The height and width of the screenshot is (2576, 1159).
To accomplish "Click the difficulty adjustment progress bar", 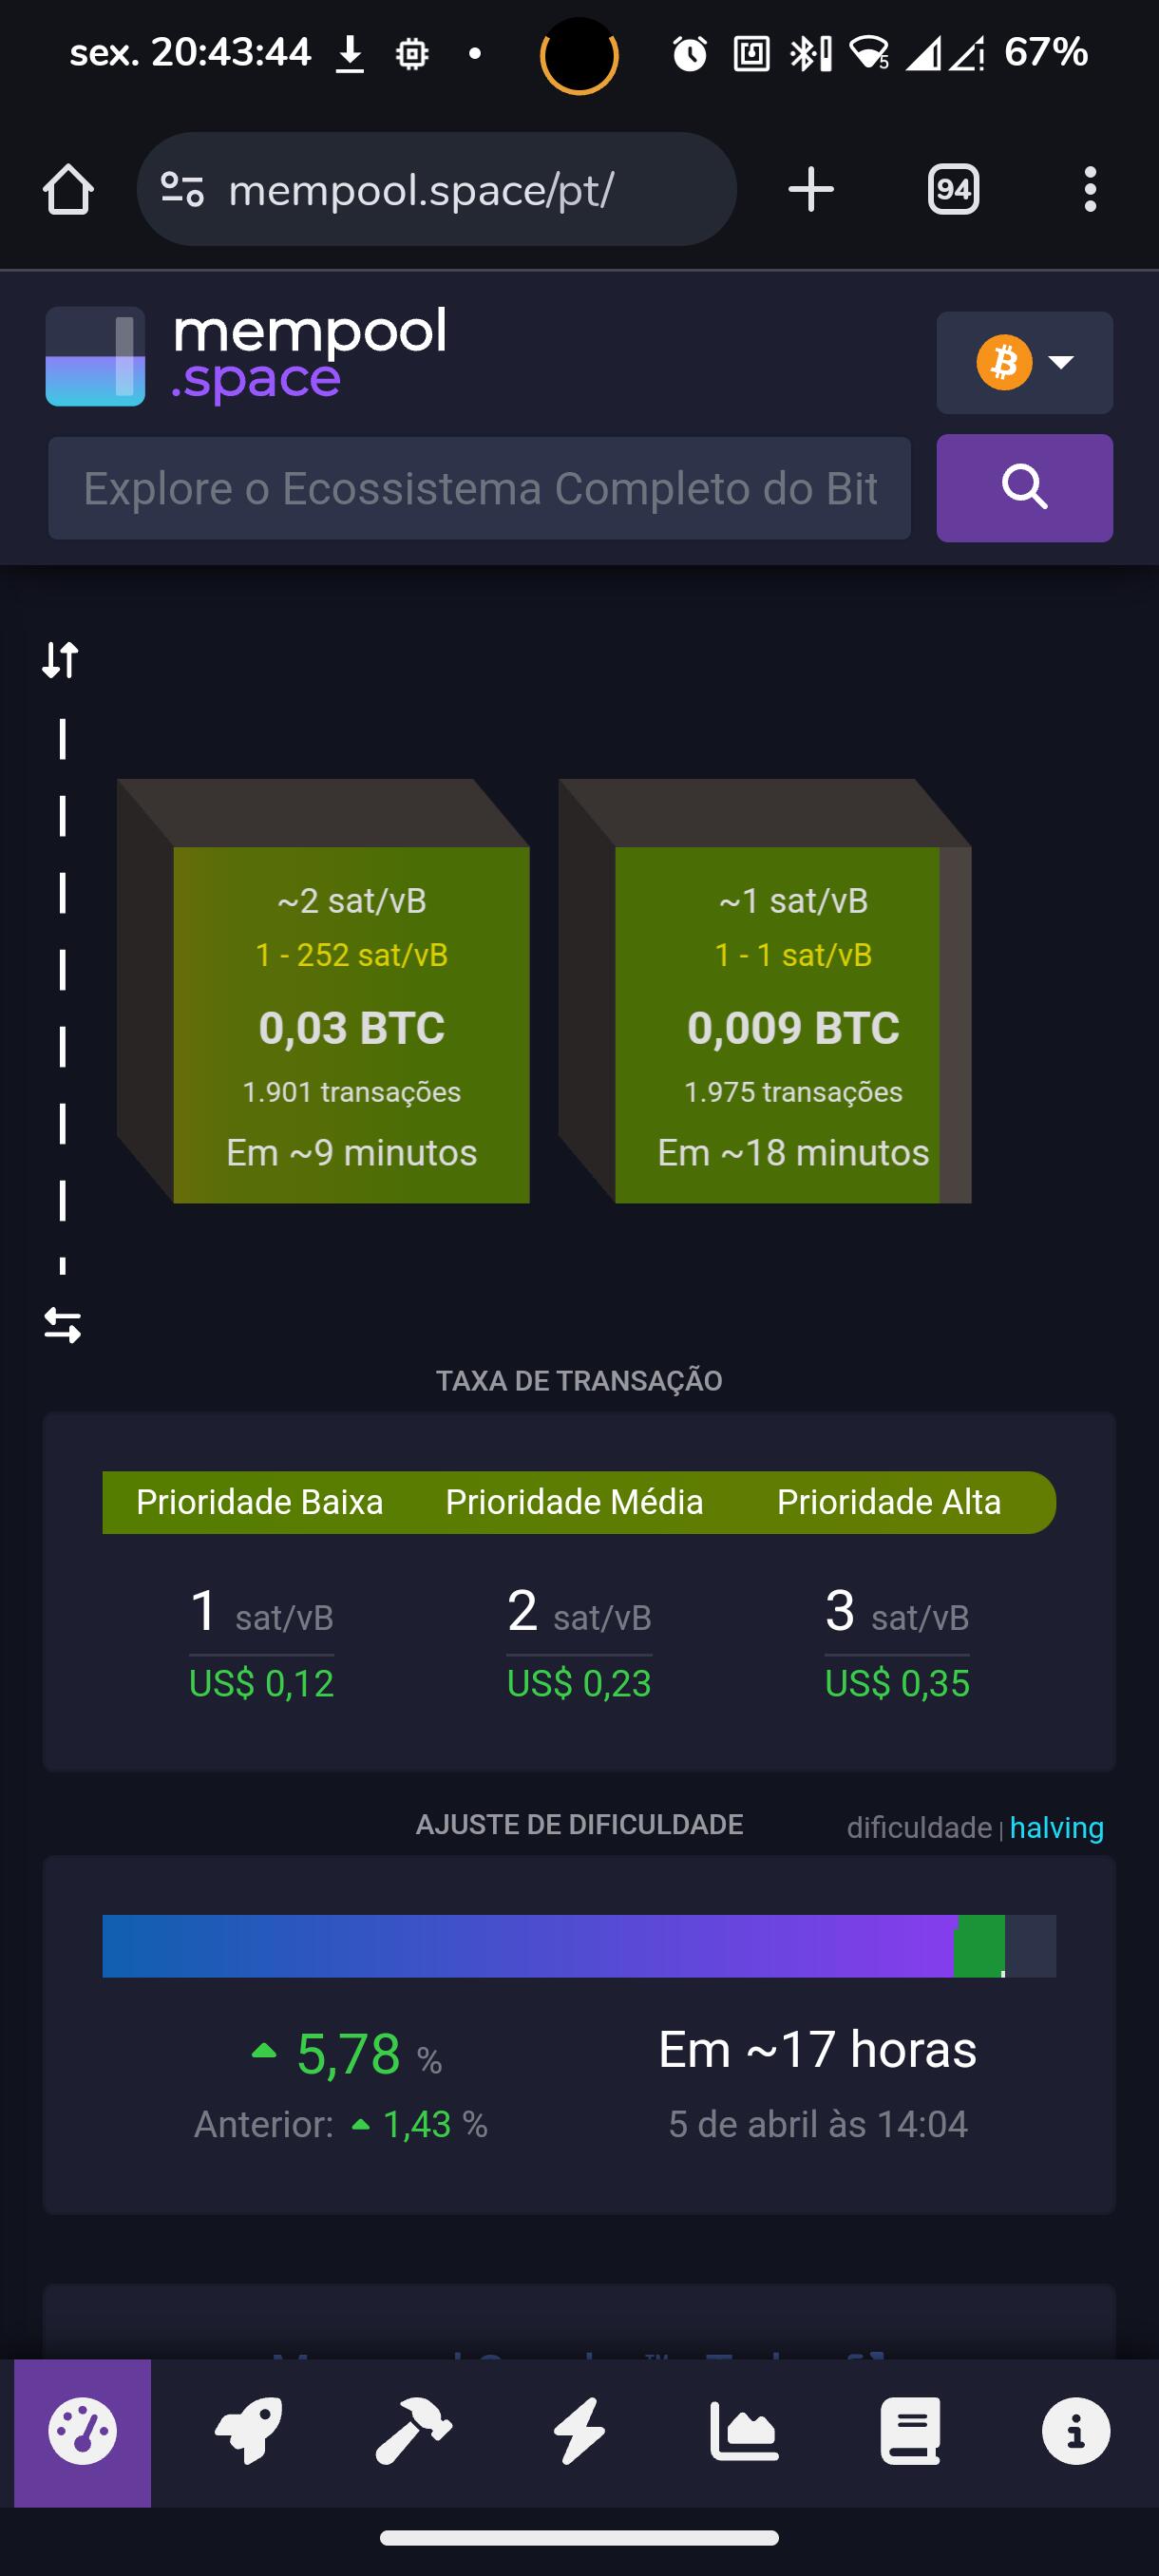I will [x=579, y=1946].
